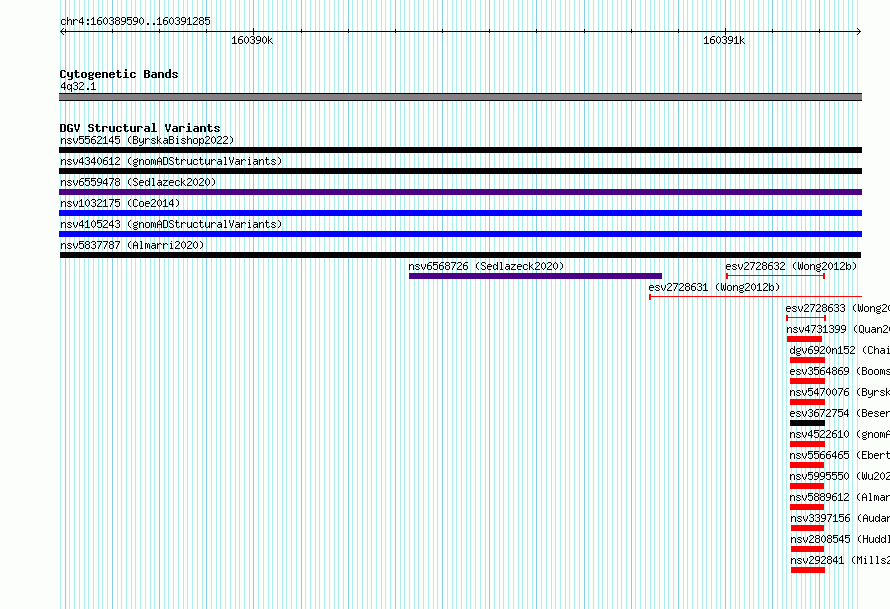Select the nsv6568726 (Sedlazeck2020) label
The width and height of the screenshot is (890, 609).
coord(486,266)
